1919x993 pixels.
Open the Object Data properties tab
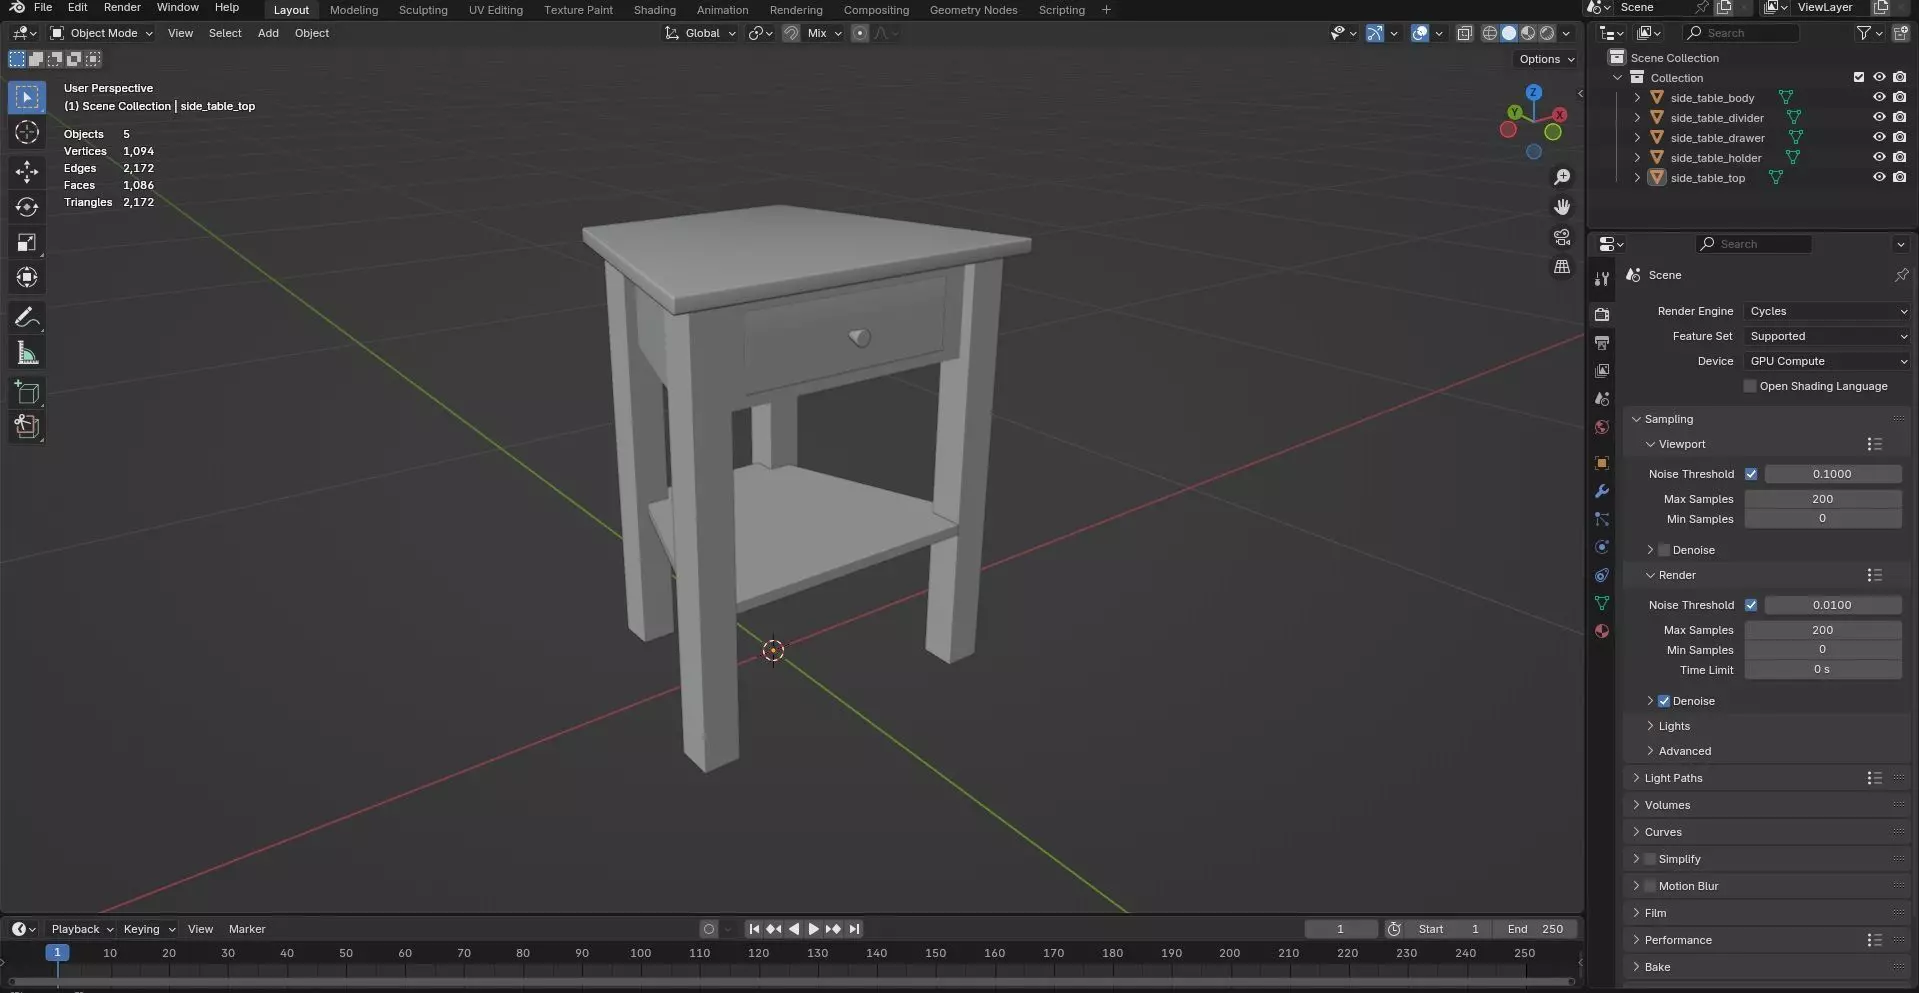[1602, 603]
